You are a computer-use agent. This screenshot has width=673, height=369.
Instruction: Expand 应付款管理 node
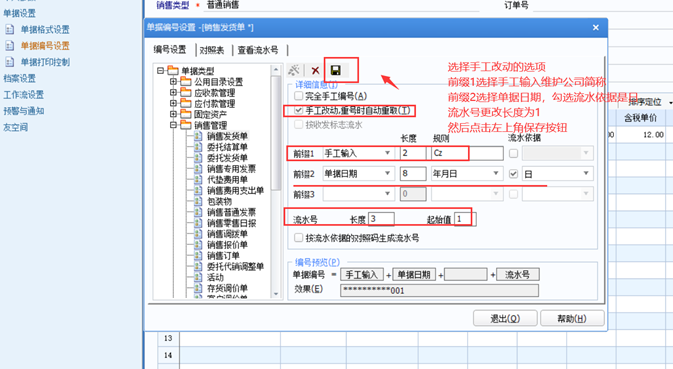coord(173,103)
